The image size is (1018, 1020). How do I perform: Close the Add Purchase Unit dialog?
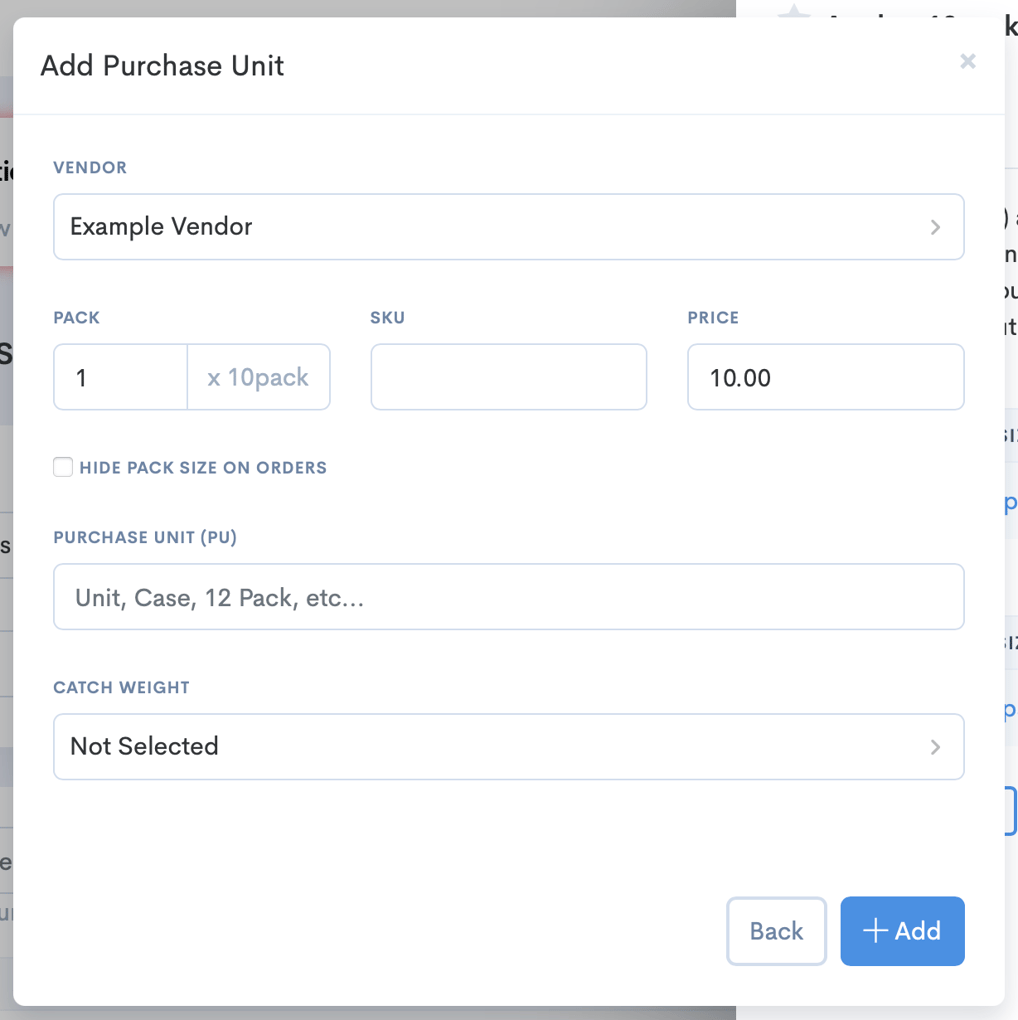[967, 61]
